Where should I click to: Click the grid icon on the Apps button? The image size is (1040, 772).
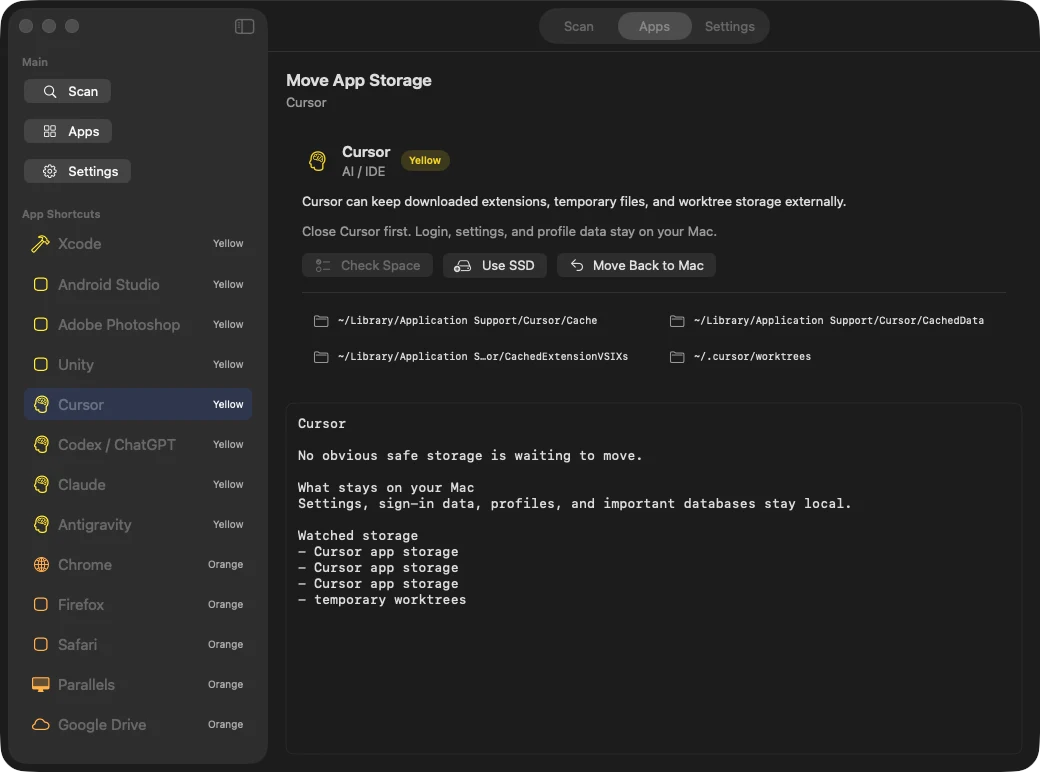(x=50, y=131)
